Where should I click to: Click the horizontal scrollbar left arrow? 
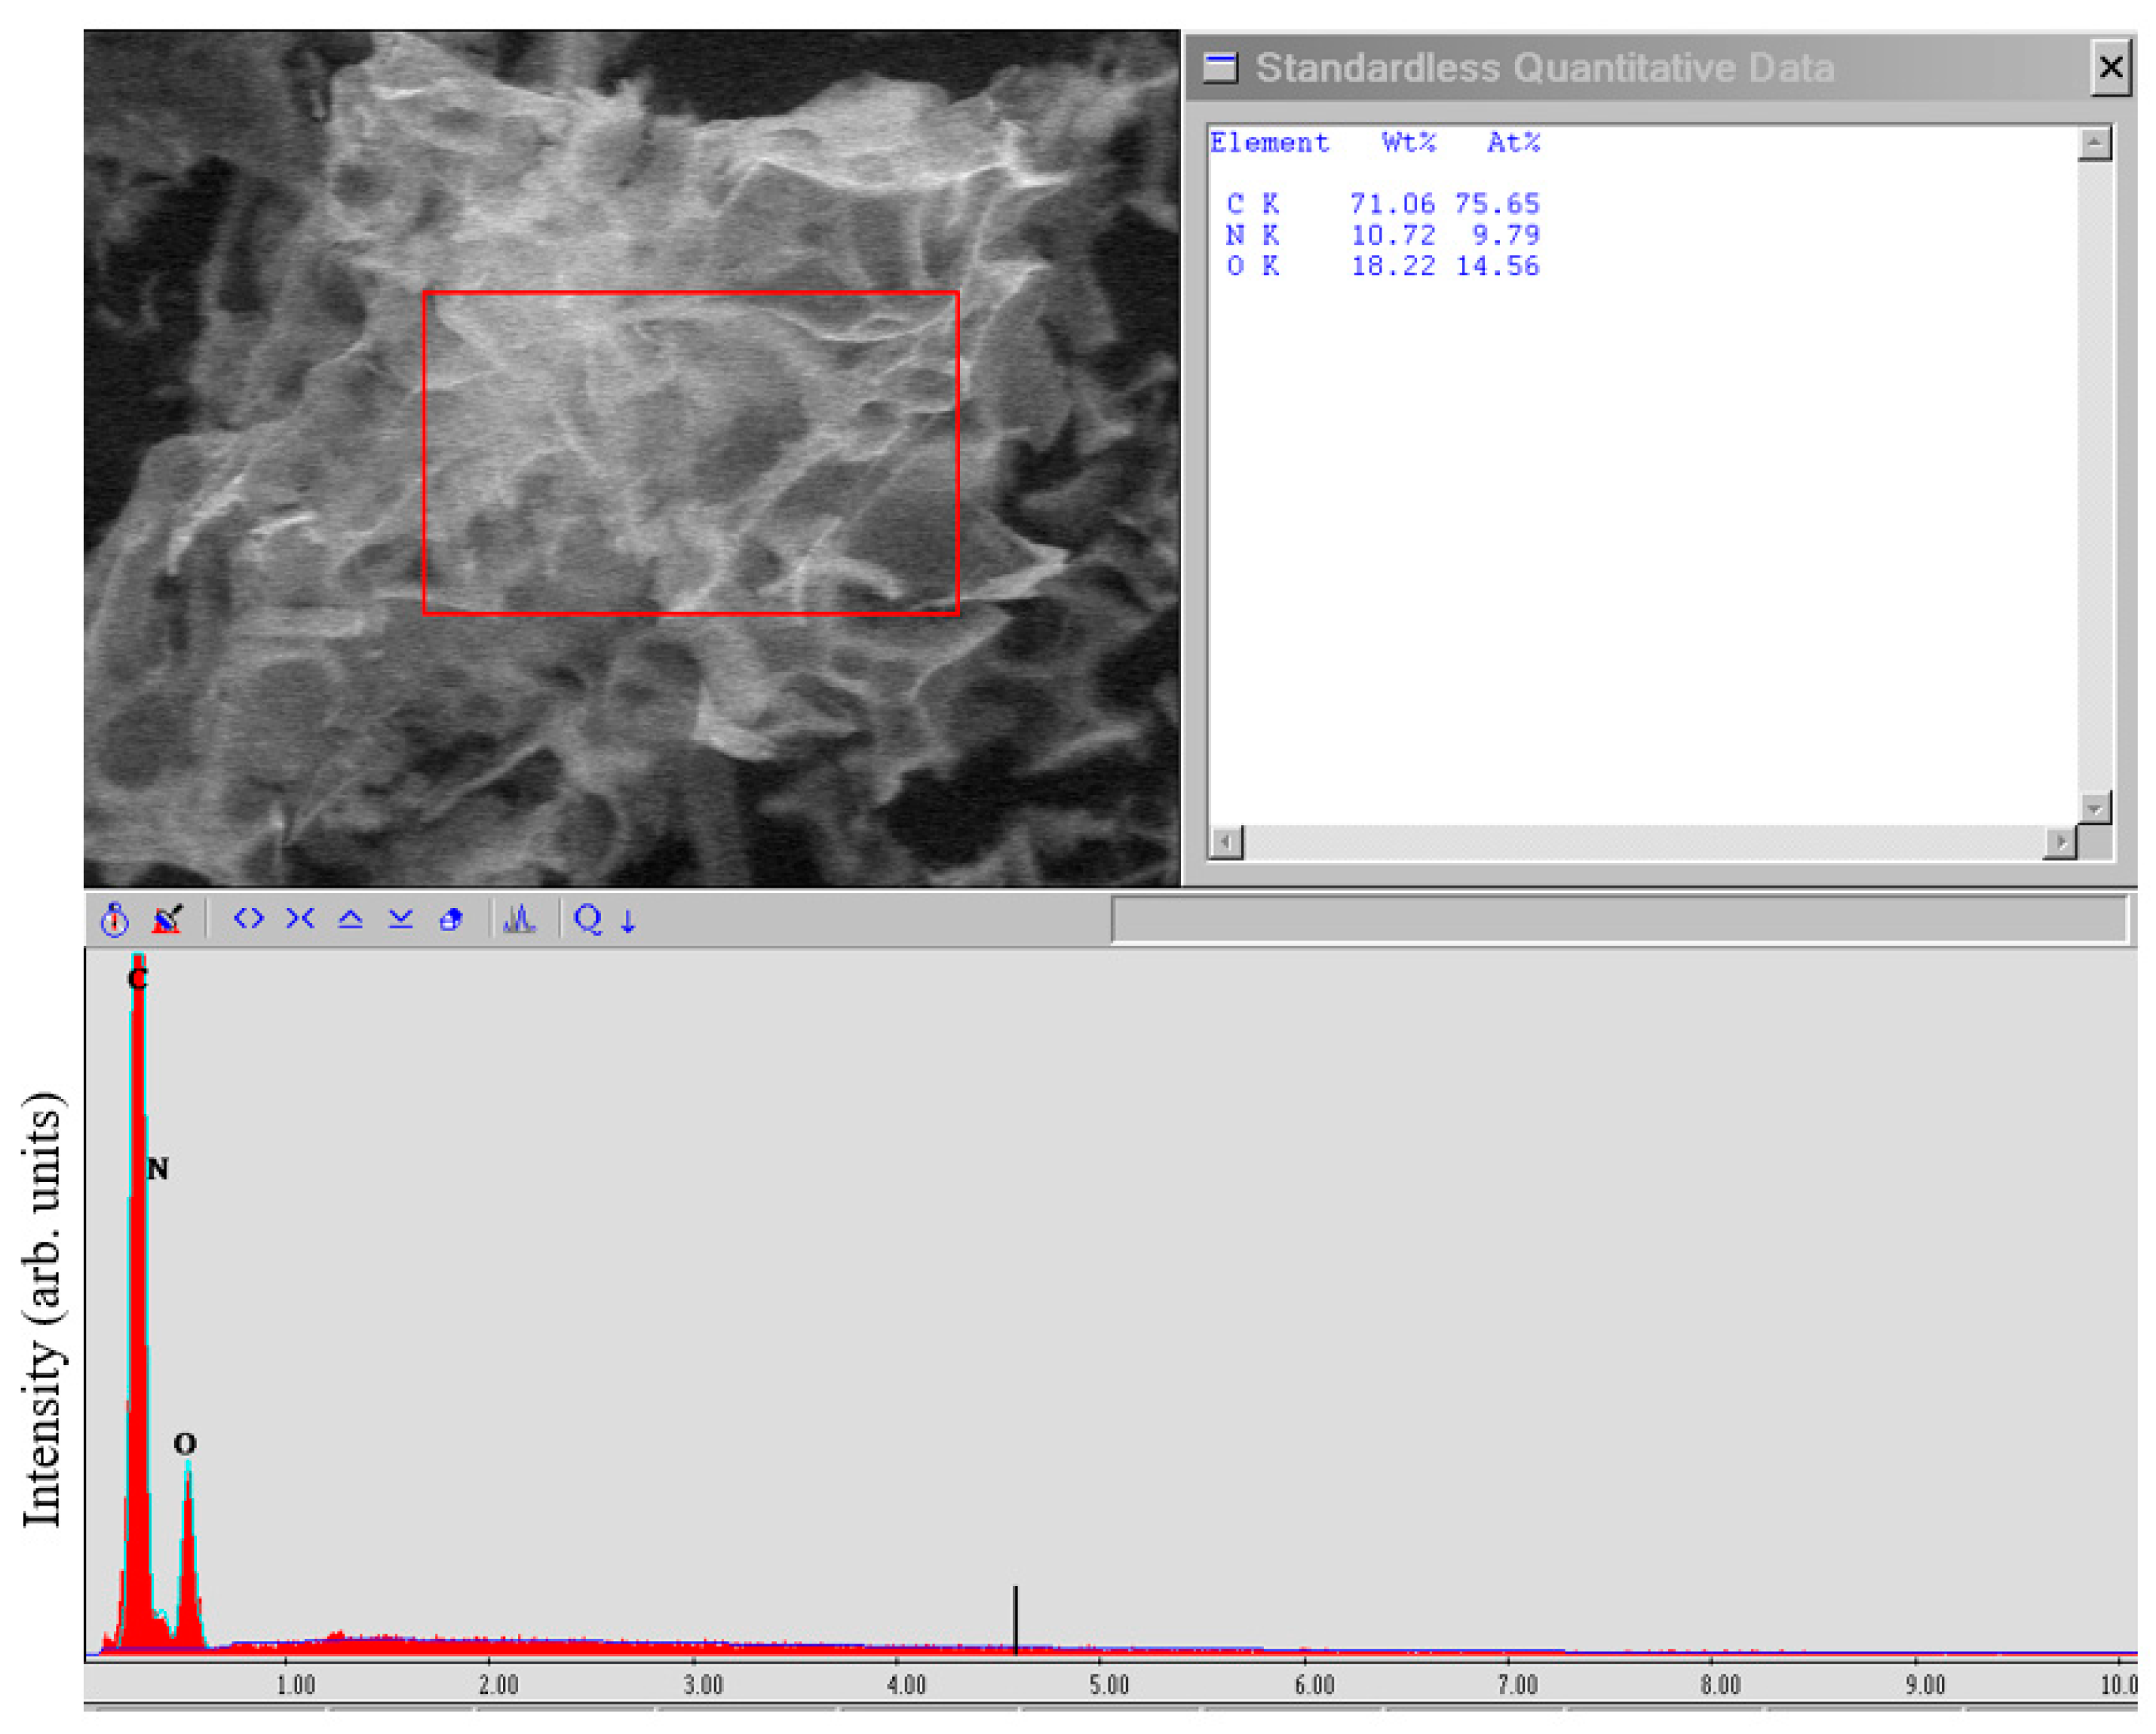pyautogui.click(x=1226, y=842)
